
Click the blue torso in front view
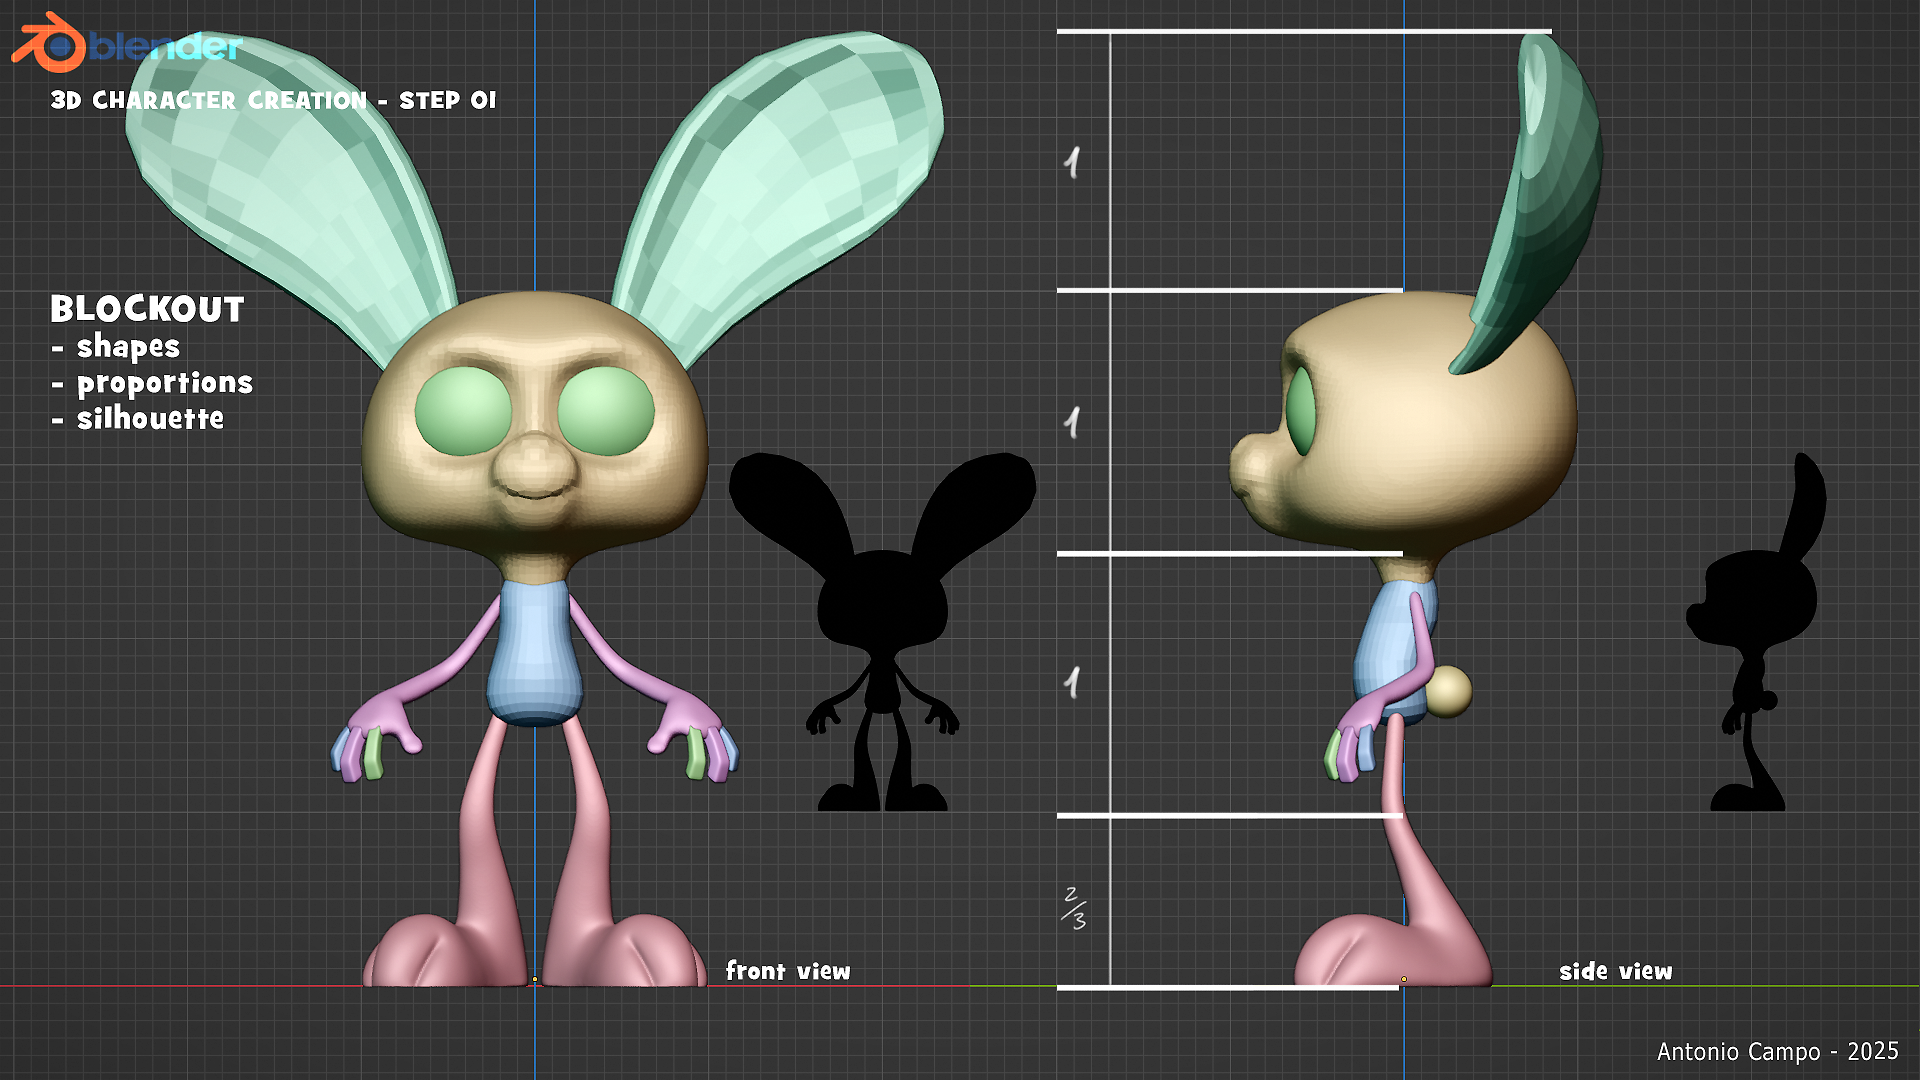point(534,650)
